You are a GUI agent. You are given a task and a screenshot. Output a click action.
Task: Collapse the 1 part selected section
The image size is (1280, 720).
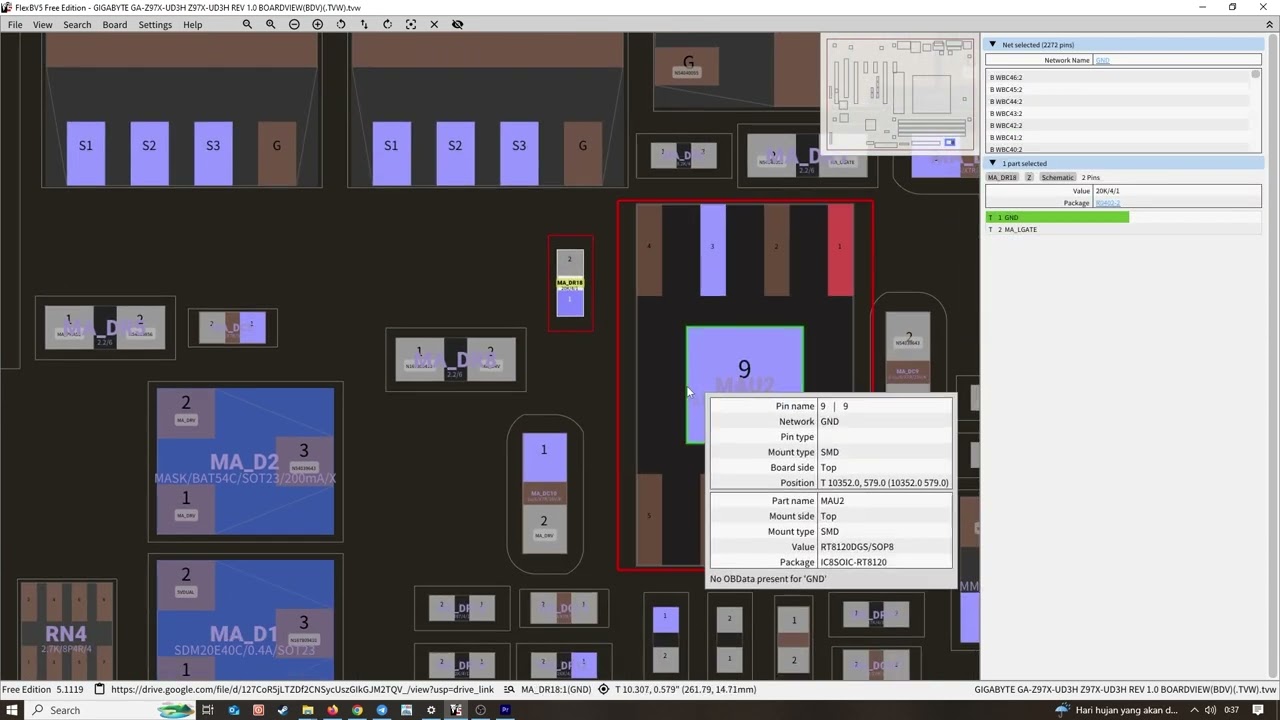click(x=992, y=163)
